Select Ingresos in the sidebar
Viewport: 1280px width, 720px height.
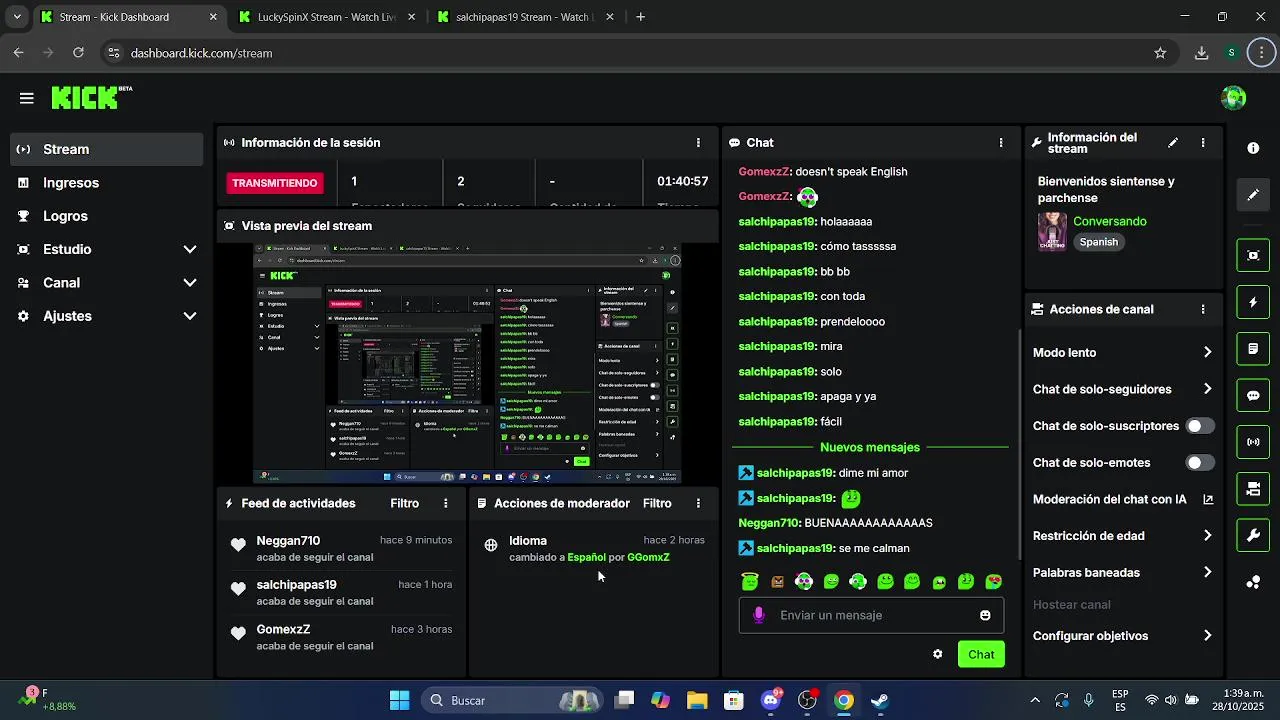click(107, 183)
